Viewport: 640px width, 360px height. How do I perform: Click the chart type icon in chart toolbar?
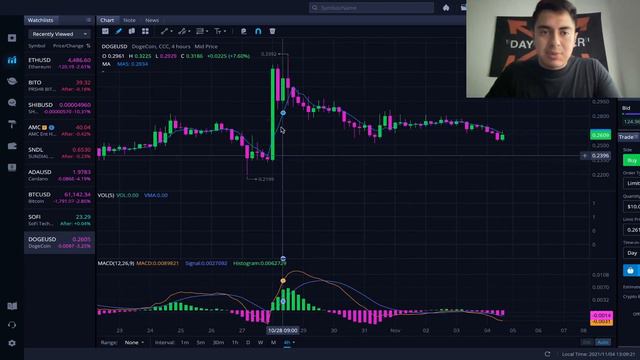click(x=105, y=31)
